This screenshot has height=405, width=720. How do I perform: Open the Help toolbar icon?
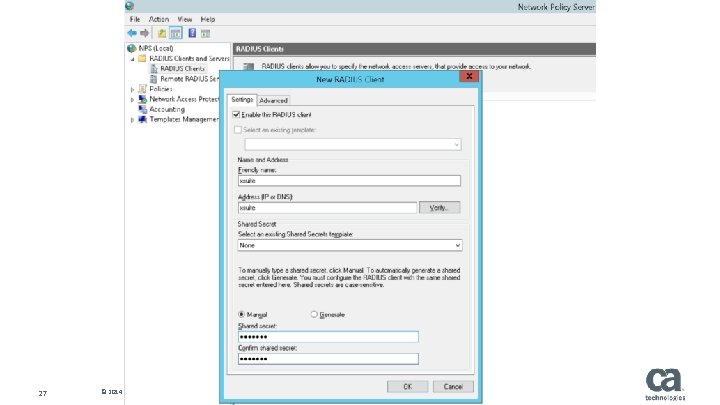192,33
